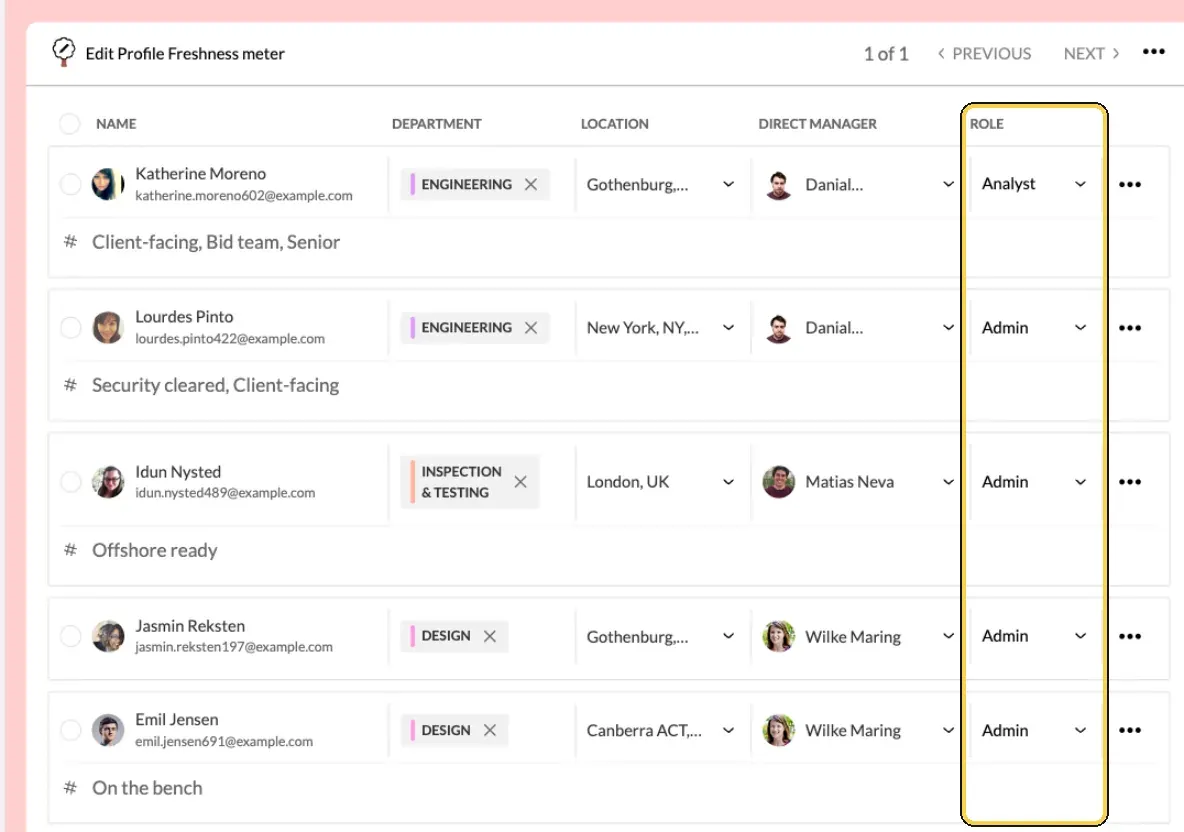Change Emil Jensen's Admin role dropdown
This screenshot has width=1184, height=832.
(x=1034, y=730)
